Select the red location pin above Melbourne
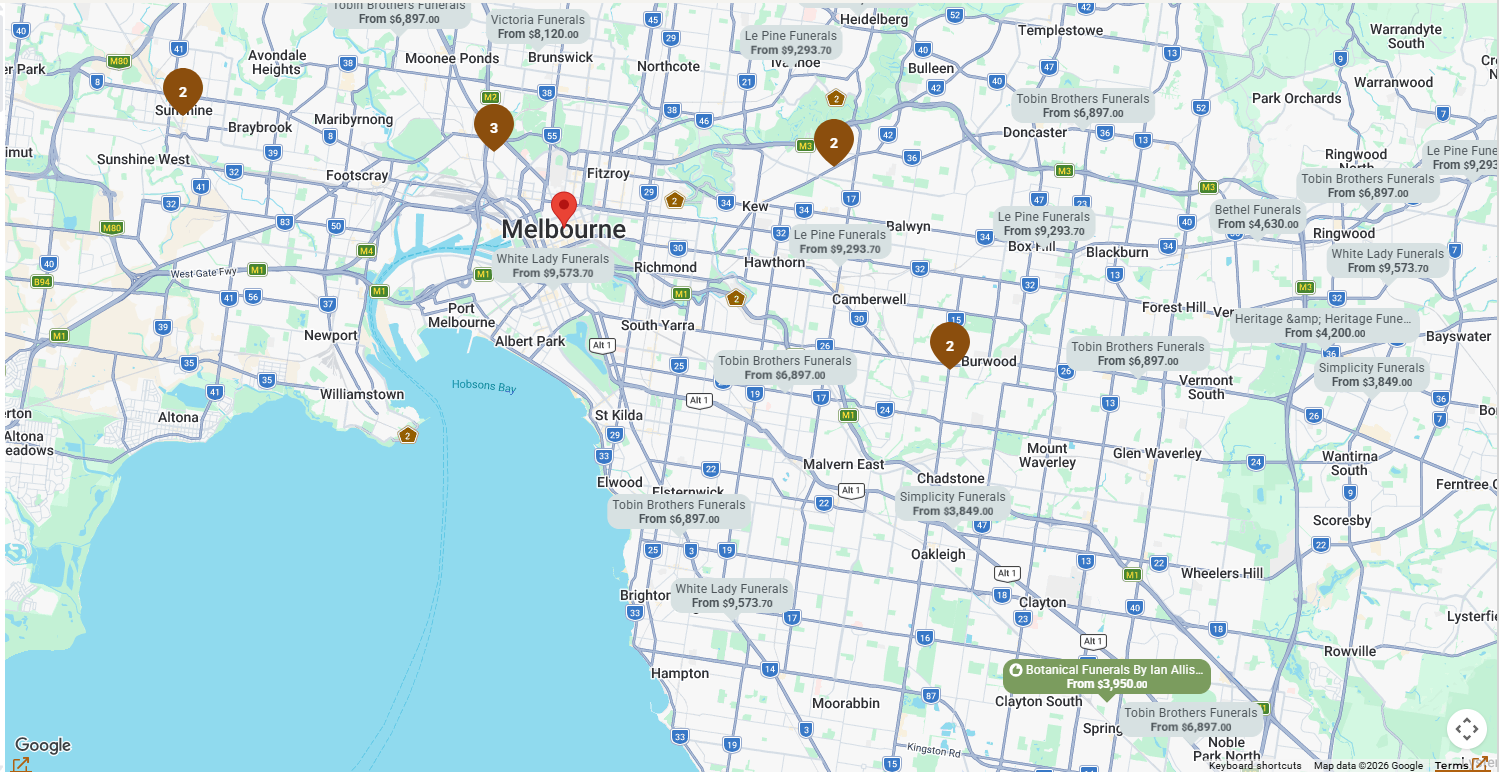 [564, 208]
